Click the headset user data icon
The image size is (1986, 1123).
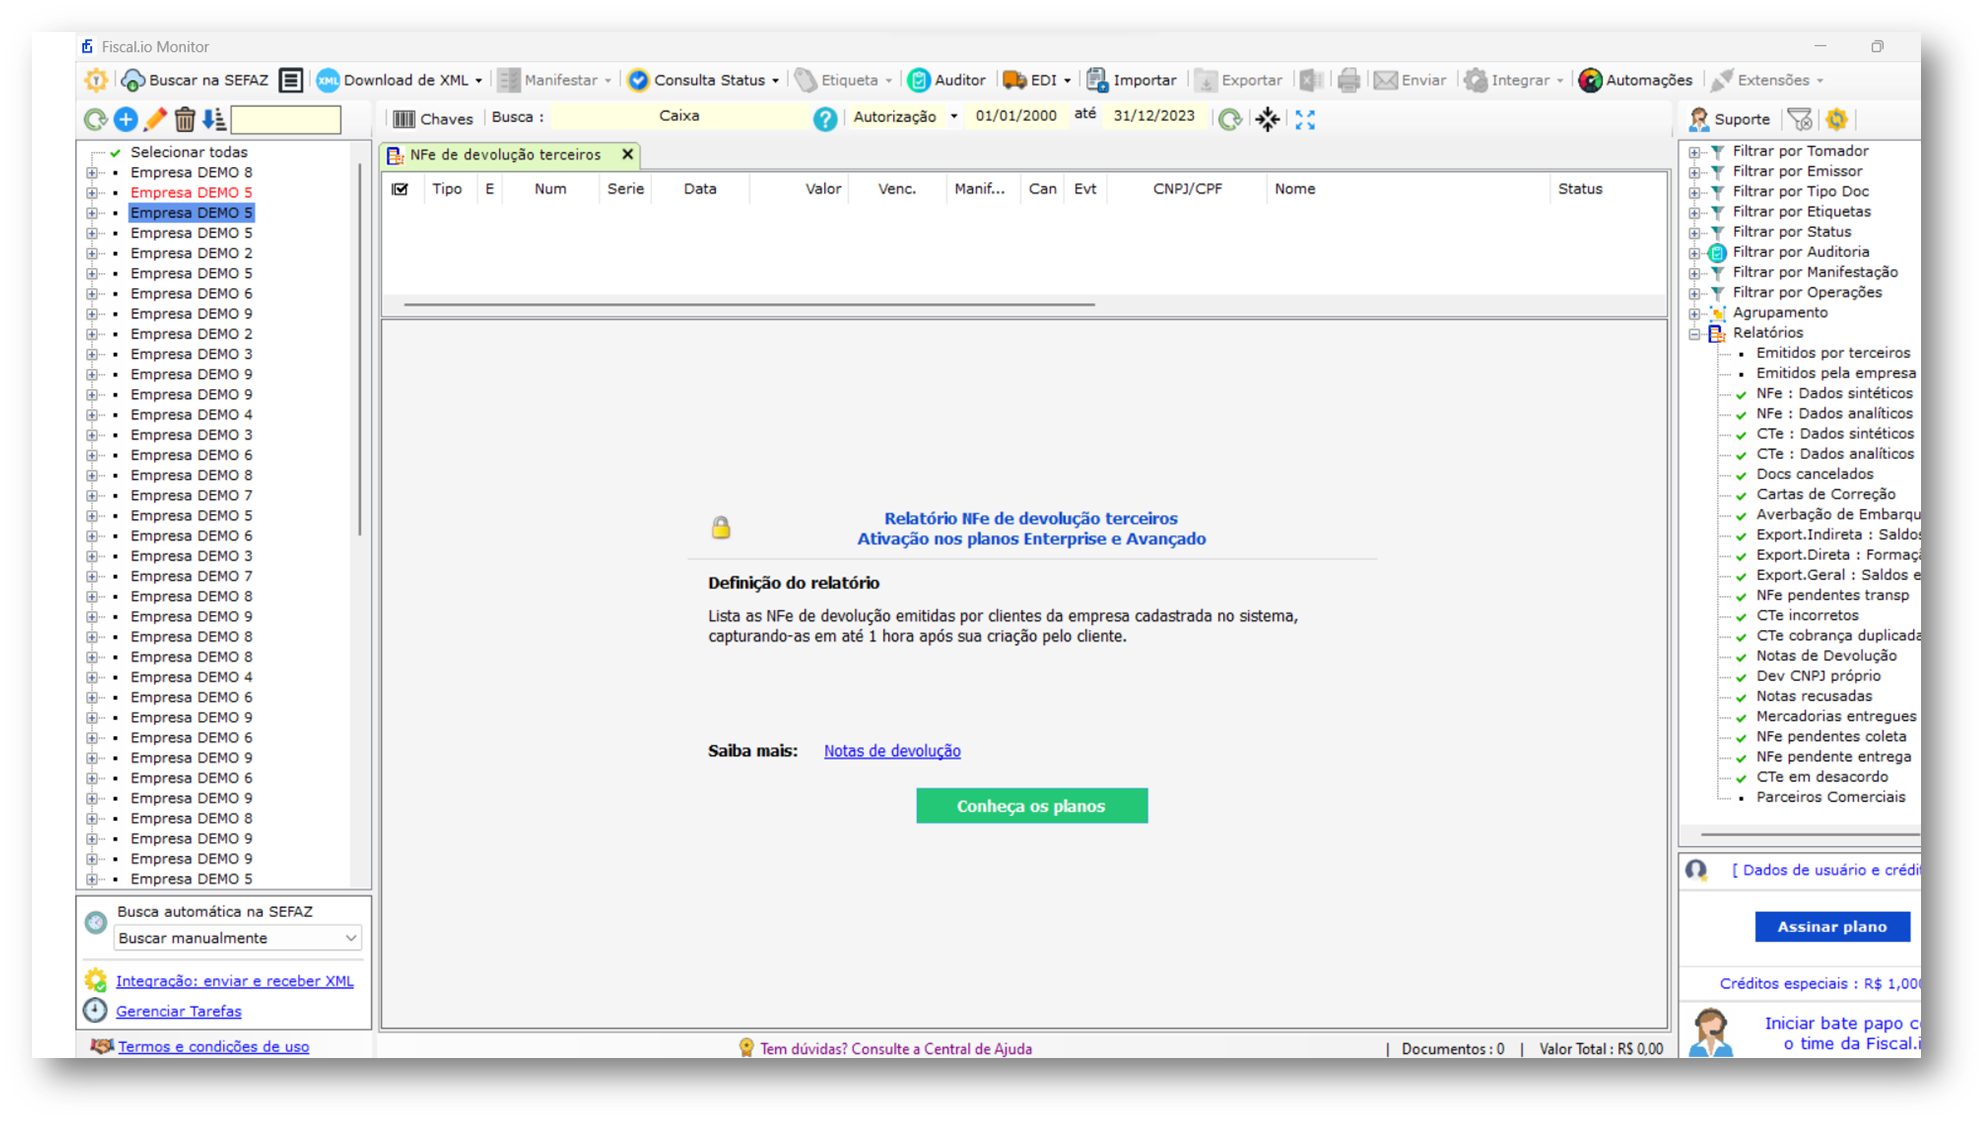(1696, 870)
